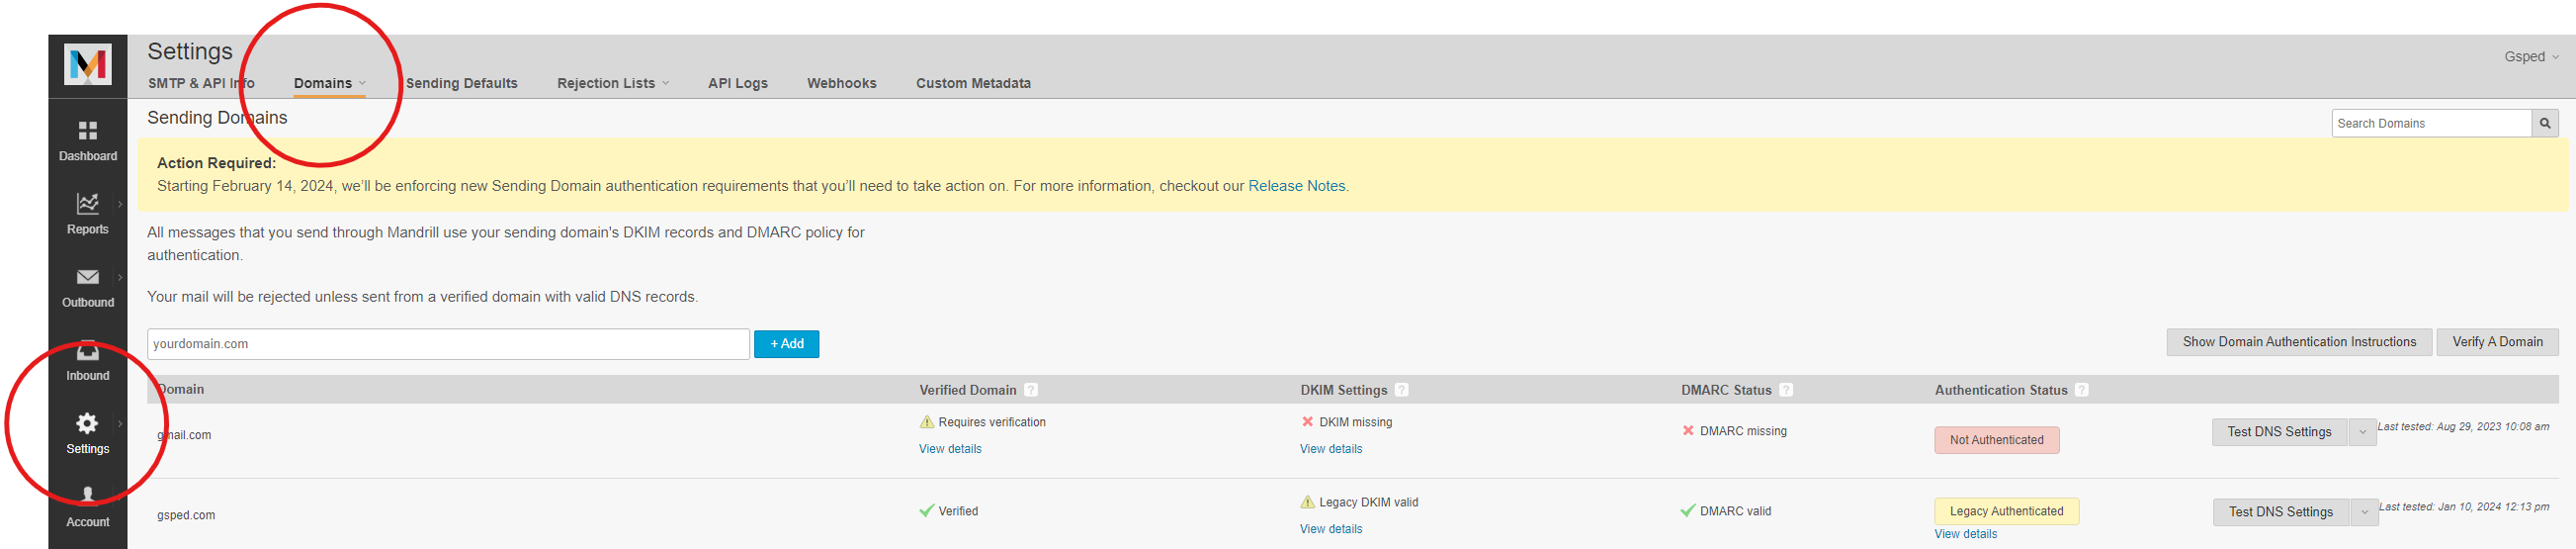Open the Inbound section
This screenshot has height=549, width=2576.
88,361
